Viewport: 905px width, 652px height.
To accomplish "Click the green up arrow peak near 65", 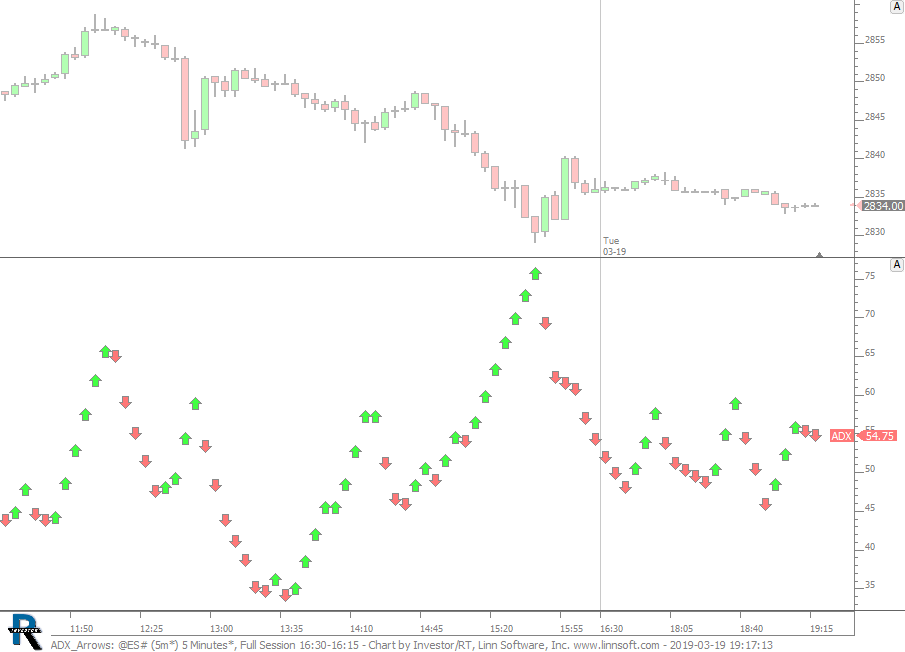I will point(105,351).
